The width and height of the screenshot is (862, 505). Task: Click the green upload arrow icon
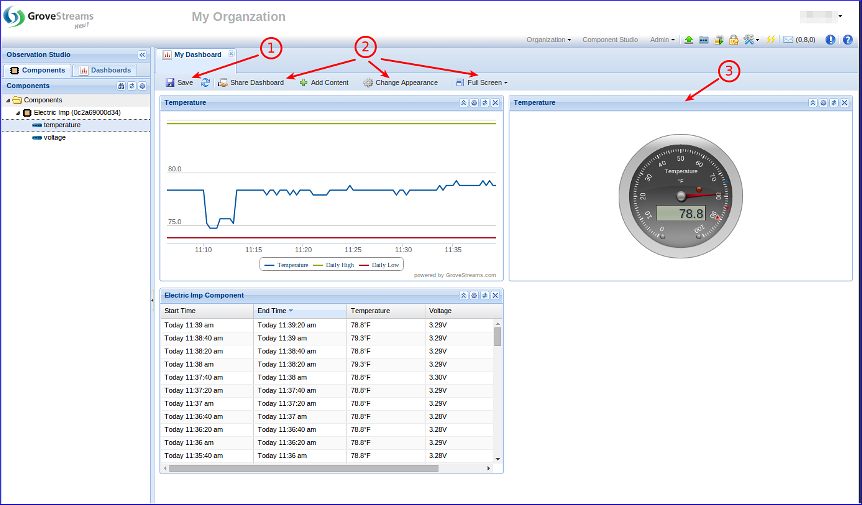coord(689,40)
